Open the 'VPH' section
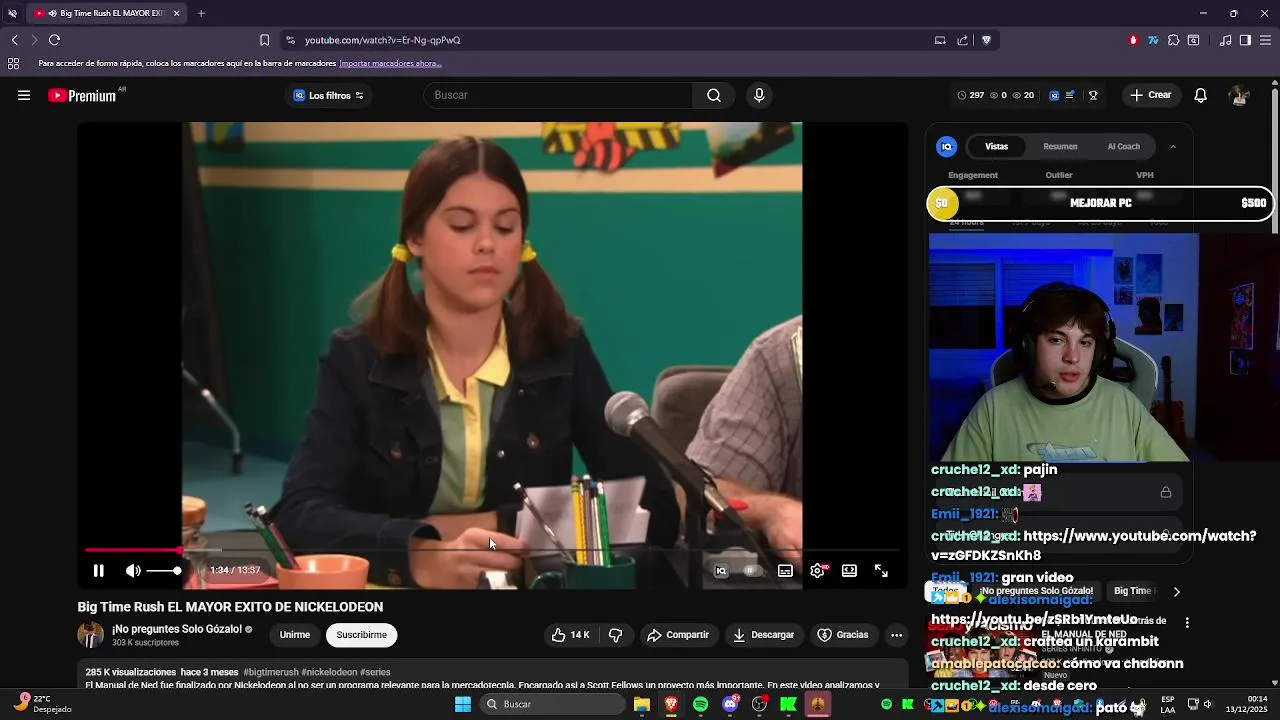 1145,175
